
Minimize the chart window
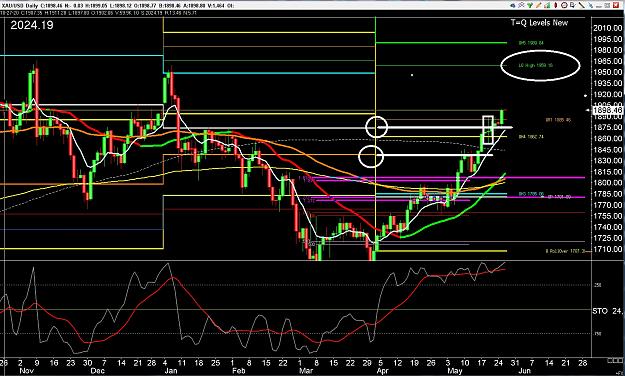click(599, 6)
